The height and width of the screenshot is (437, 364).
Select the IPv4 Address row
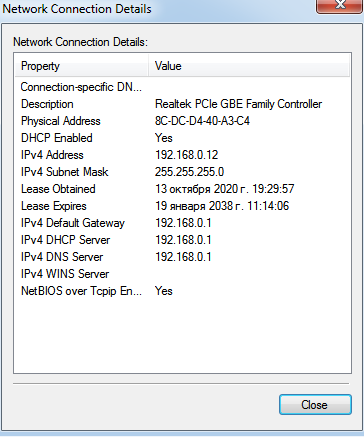click(182, 155)
